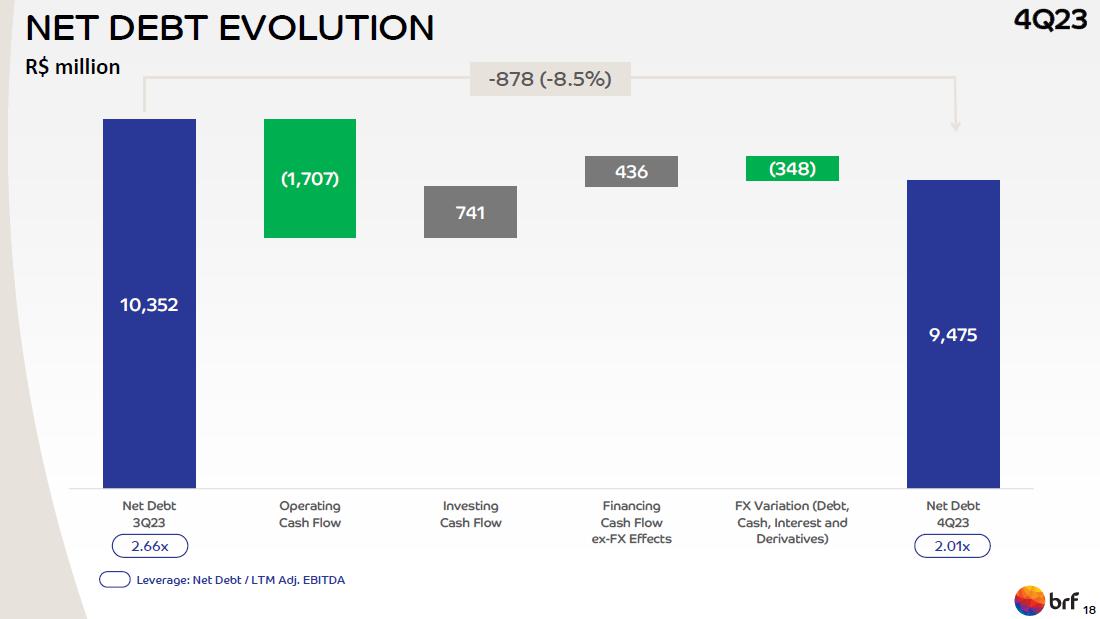This screenshot has height=619, width=1100.
Task: Select the Investing Cash Flow axis label
Action: (x=470, y=514)
